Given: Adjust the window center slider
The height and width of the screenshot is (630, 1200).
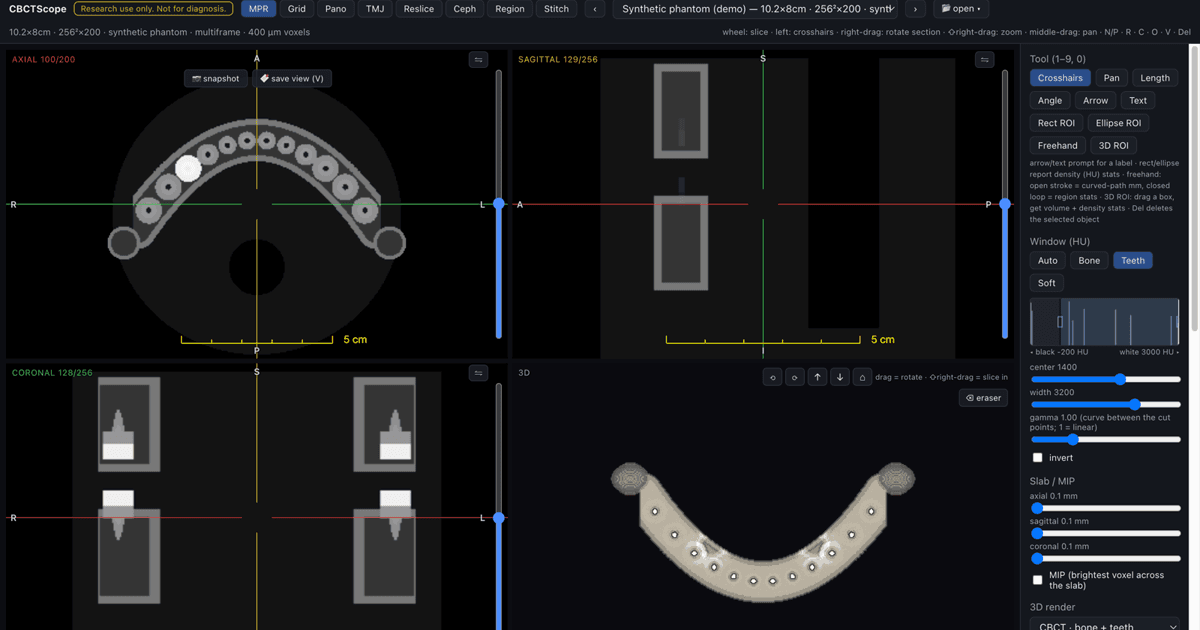Looking at the screenshot, I should pyautogui.click(x=1106, y=380).
